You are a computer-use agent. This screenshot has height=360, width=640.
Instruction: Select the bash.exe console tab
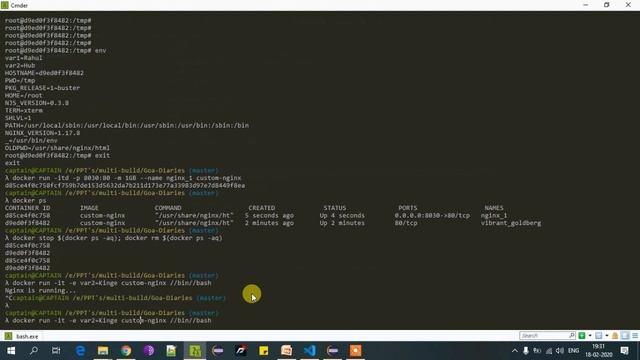click(x=22, y=336)
